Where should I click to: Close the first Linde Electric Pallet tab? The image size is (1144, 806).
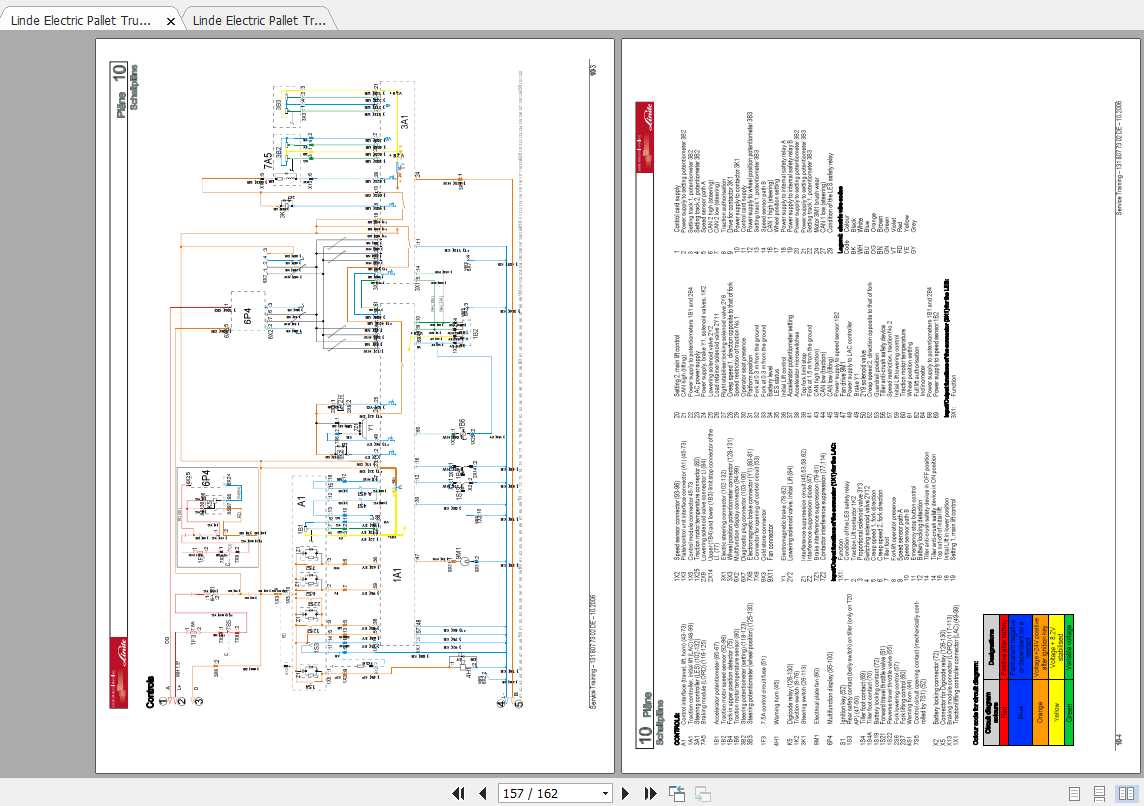(171, 21)
